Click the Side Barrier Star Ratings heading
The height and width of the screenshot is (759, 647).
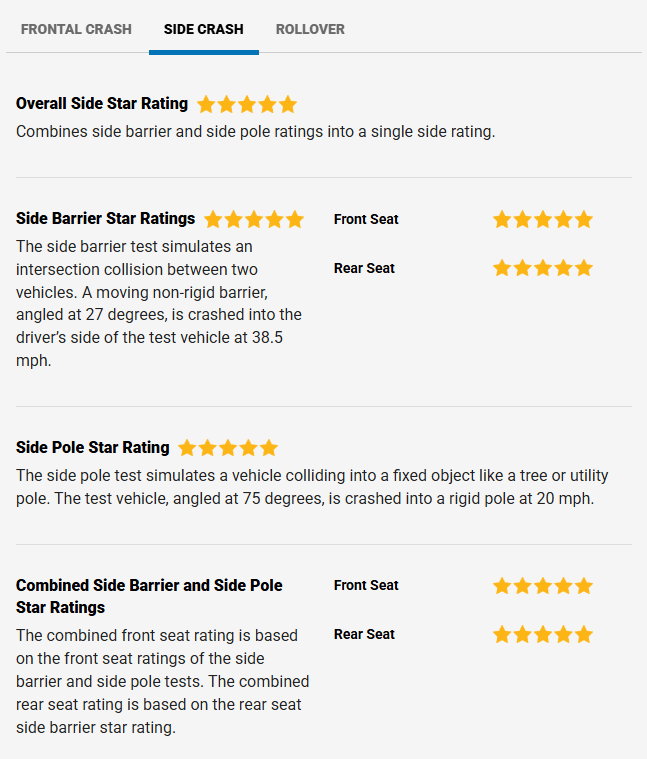click(106, 219)
